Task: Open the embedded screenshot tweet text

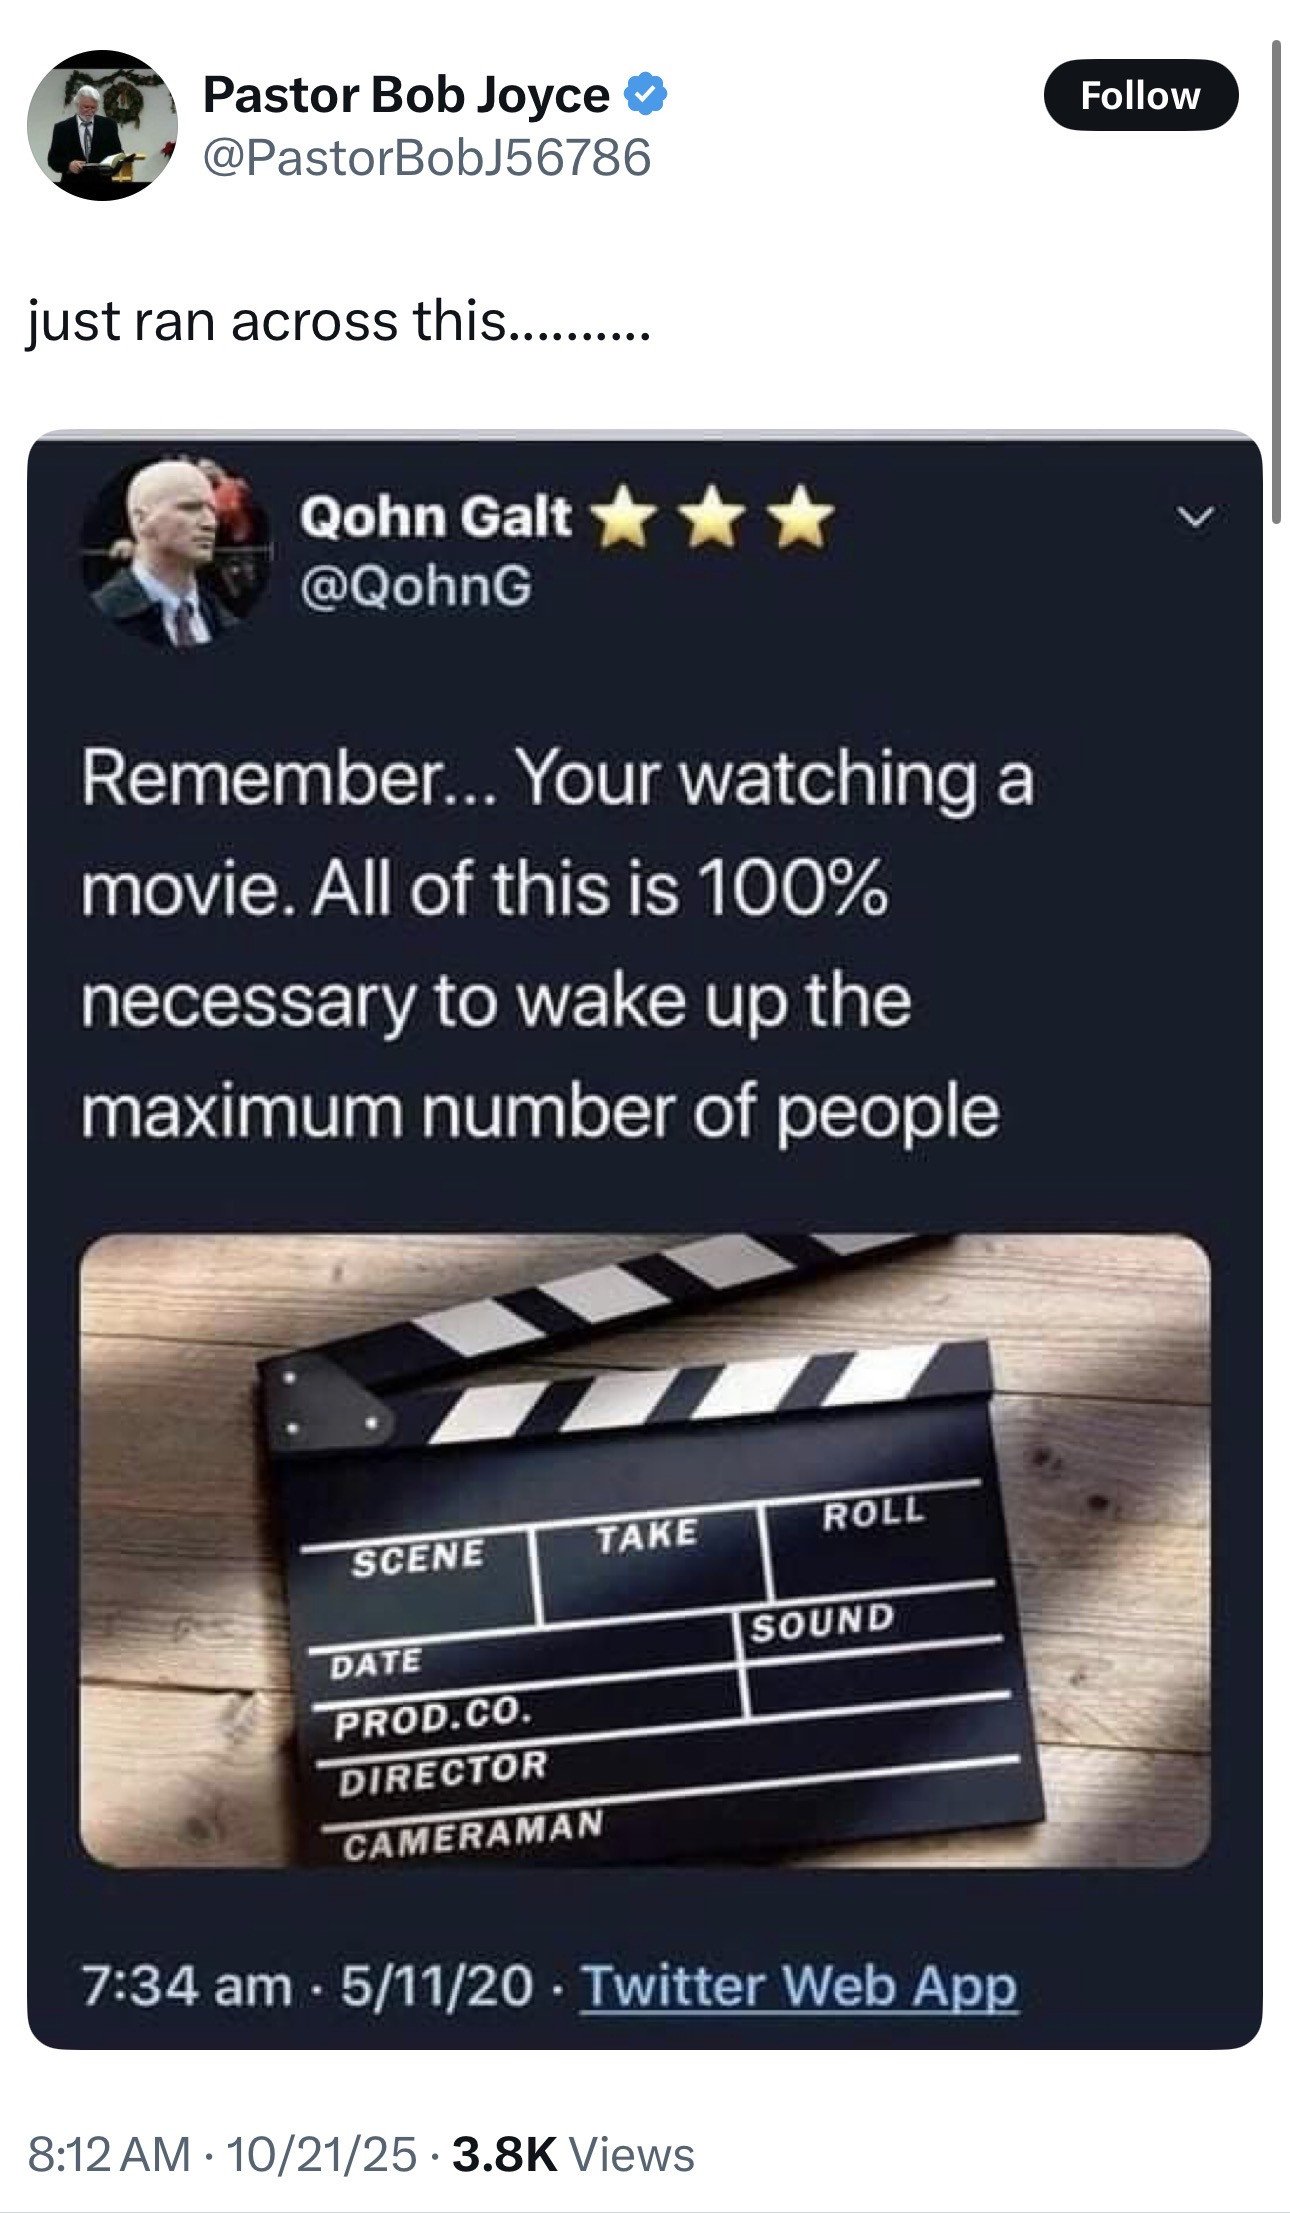Action: click(x=557, y=943)
